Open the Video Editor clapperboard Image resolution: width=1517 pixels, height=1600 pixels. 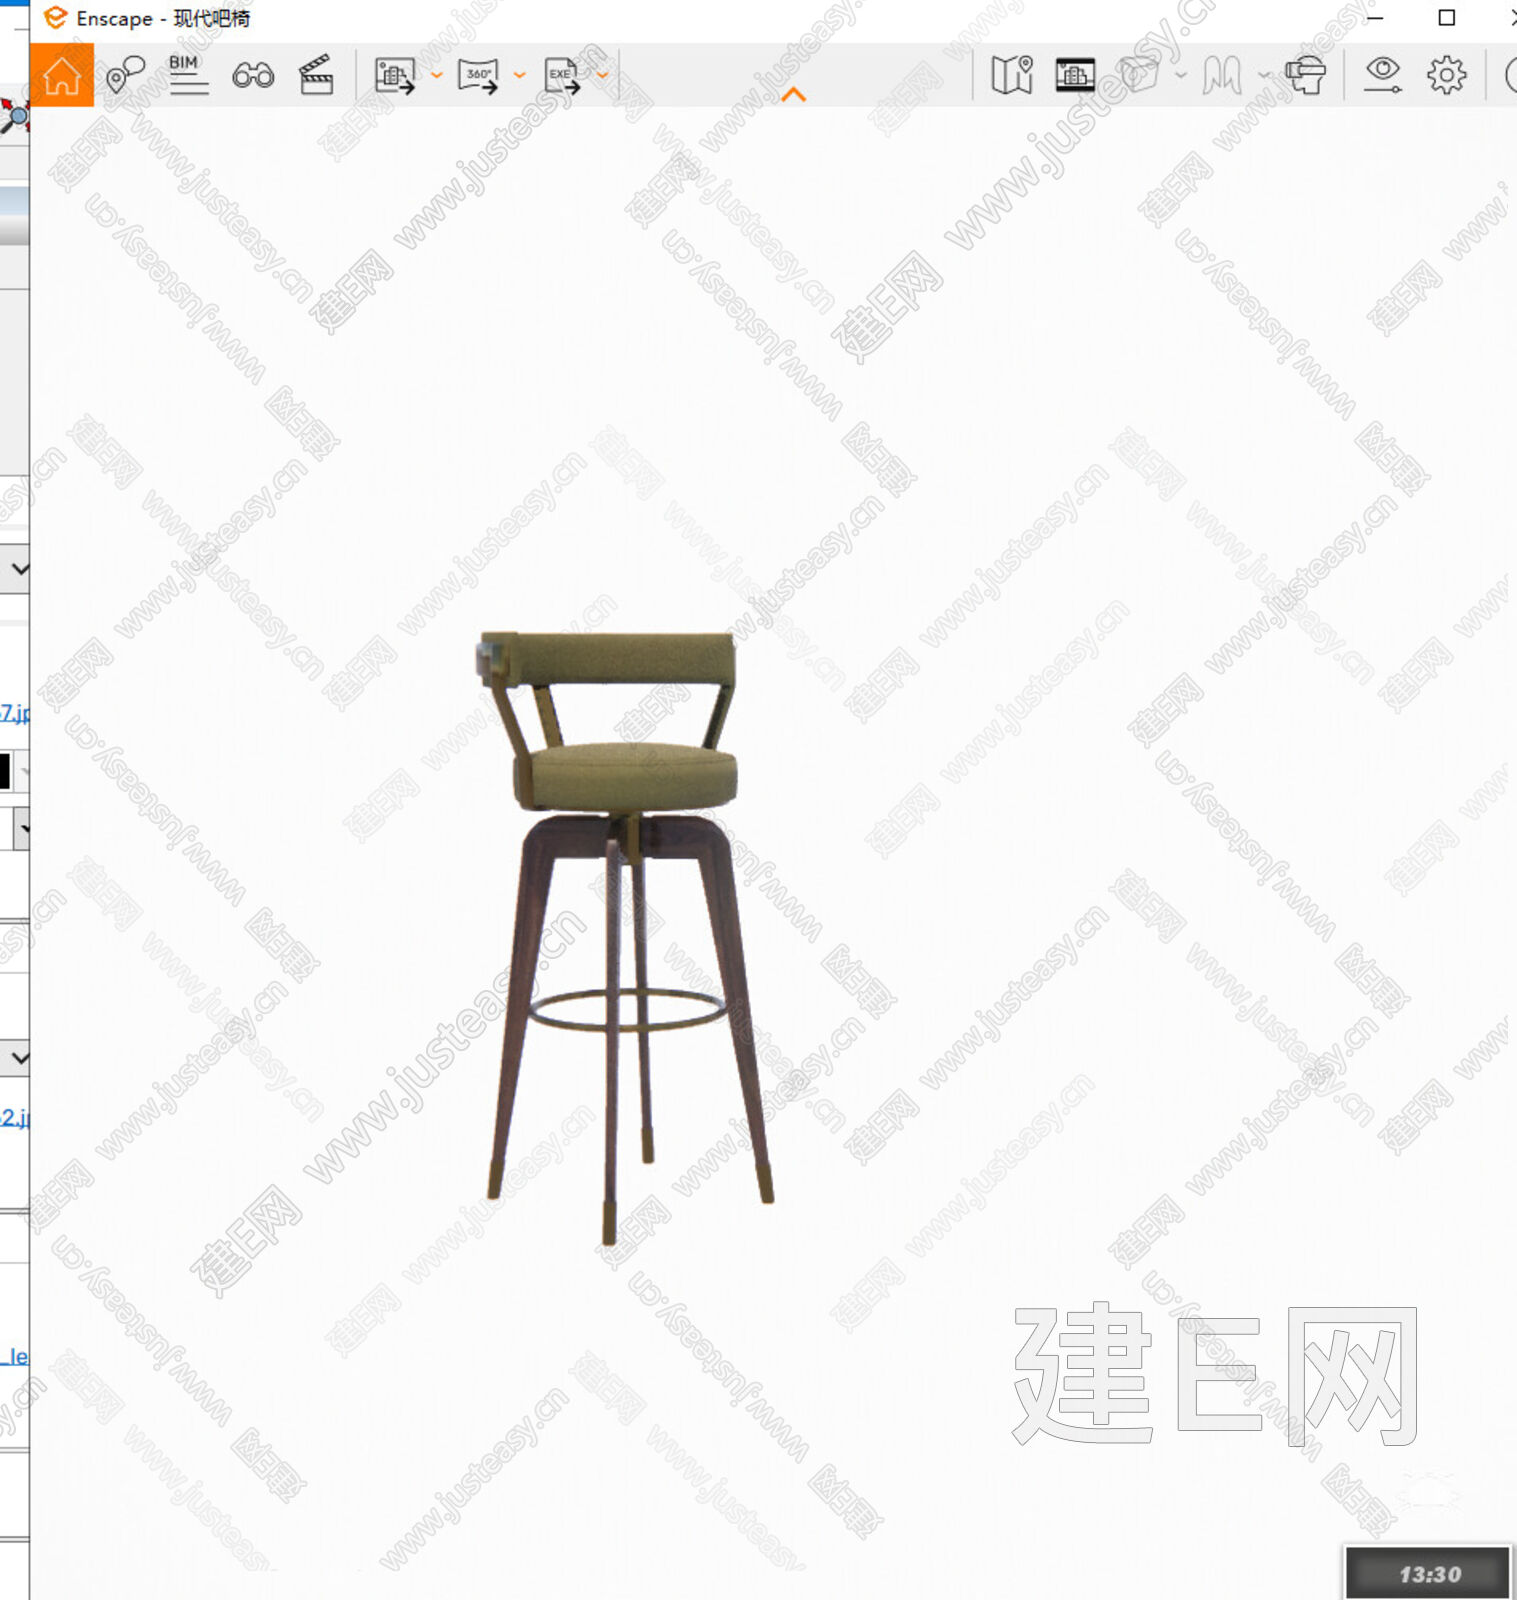(x=316, y=75)
